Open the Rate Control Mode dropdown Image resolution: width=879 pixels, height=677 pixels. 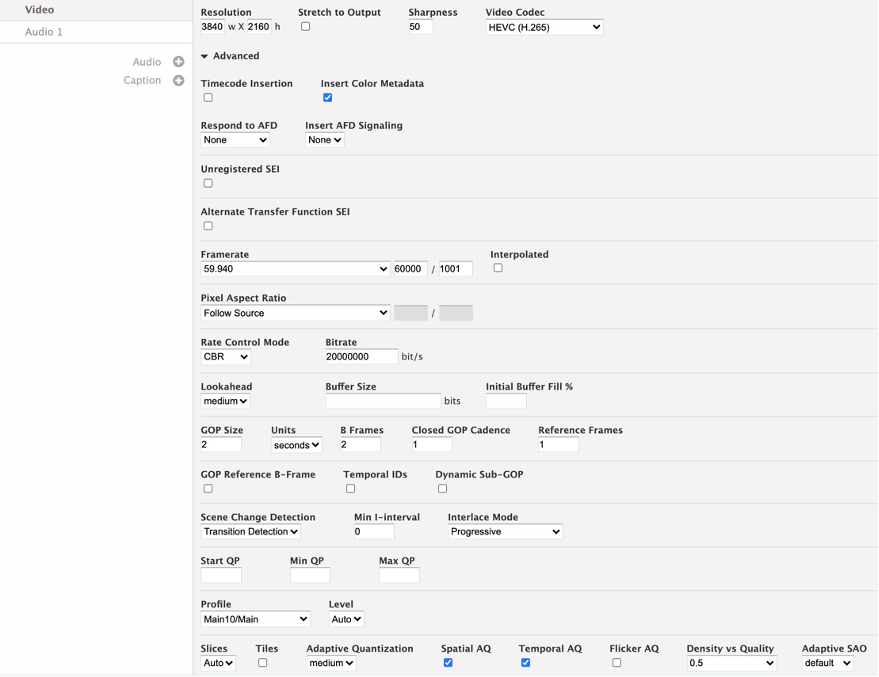click(x=225, y=357)
